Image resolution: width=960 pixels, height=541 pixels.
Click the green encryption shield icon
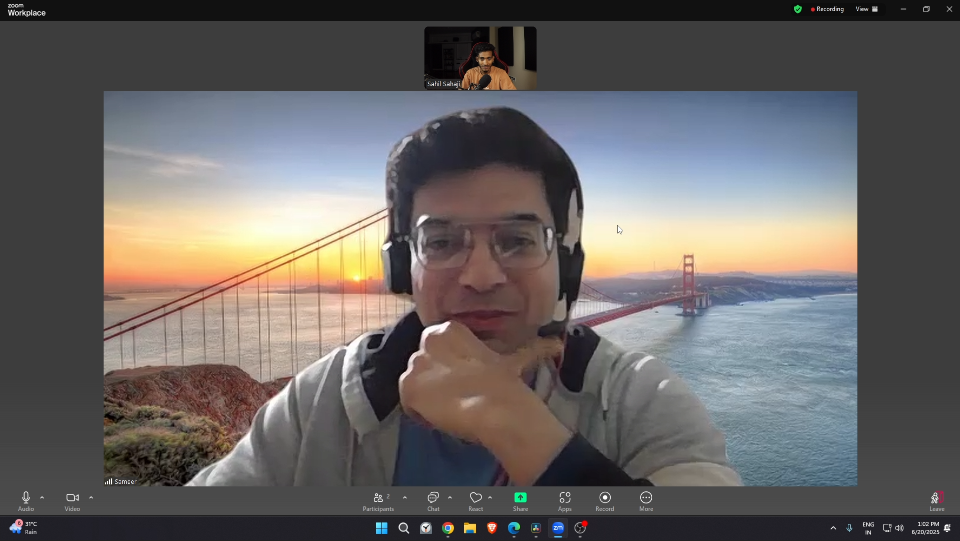(797, 9)
